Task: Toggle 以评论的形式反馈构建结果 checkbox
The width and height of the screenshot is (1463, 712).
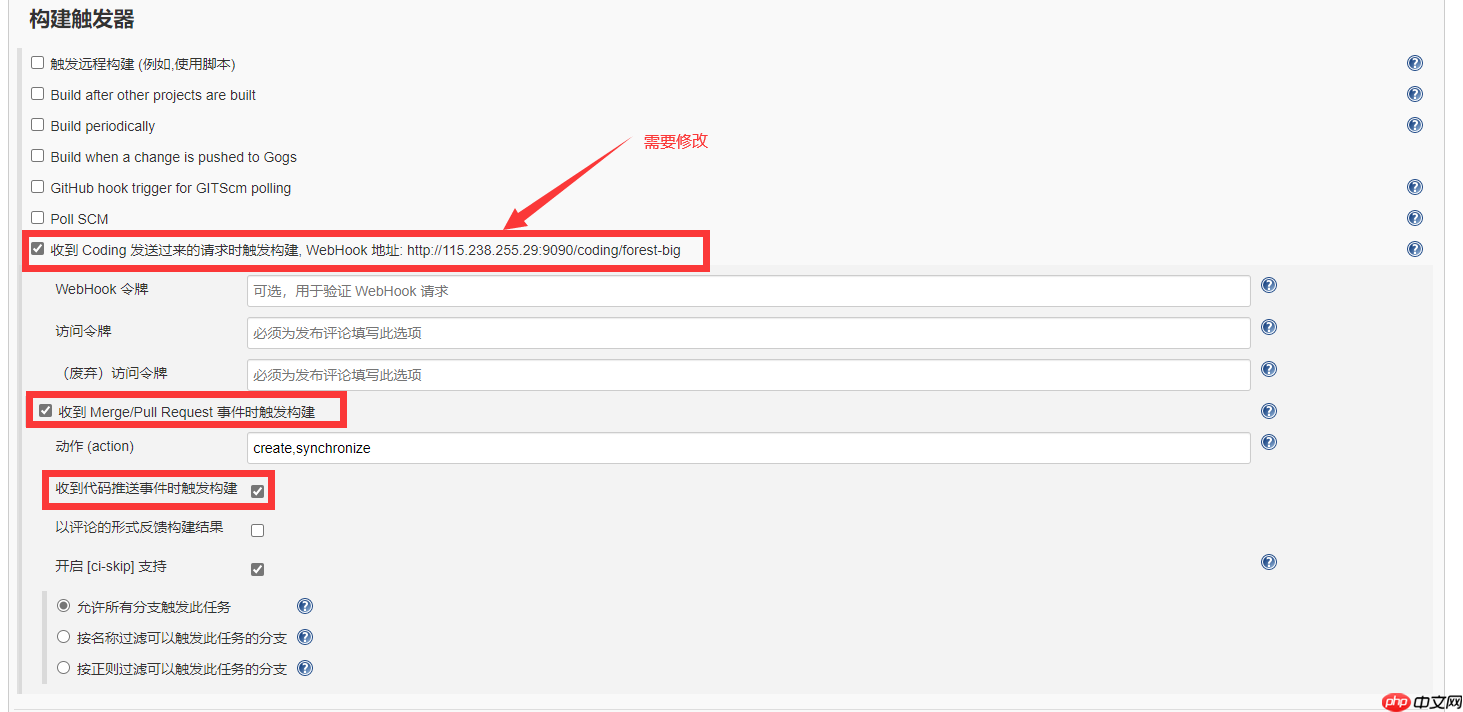Action: pos(257,528)
